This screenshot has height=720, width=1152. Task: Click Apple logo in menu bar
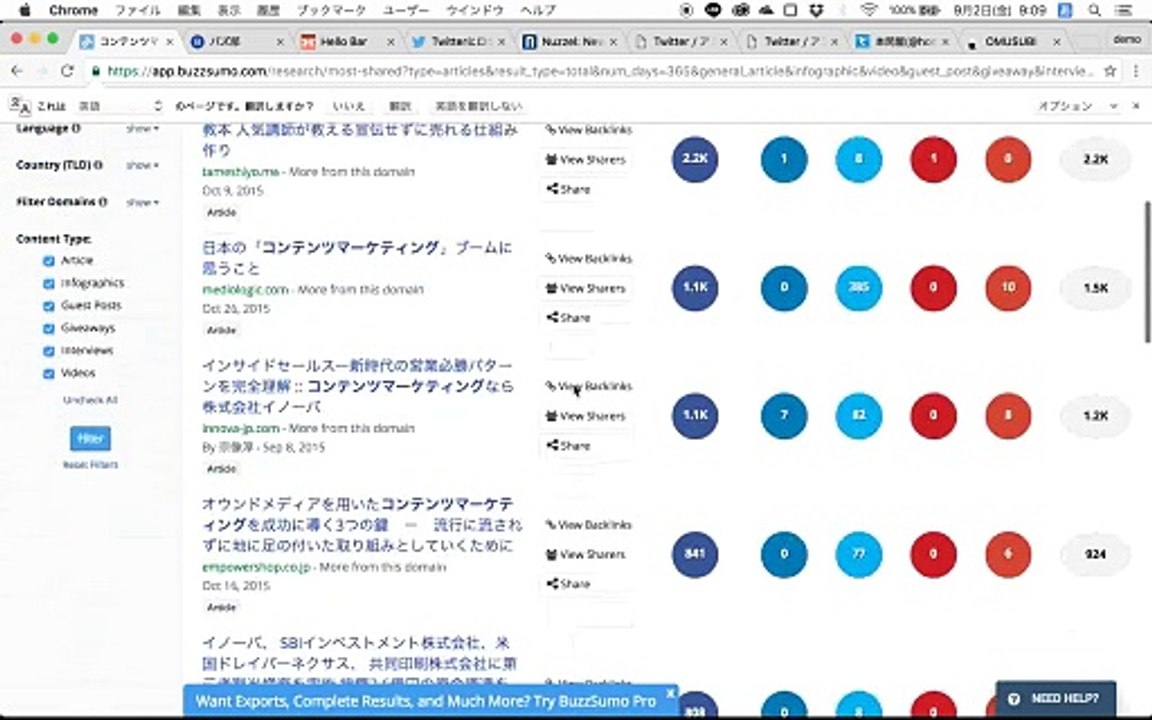tap(25, 10)
